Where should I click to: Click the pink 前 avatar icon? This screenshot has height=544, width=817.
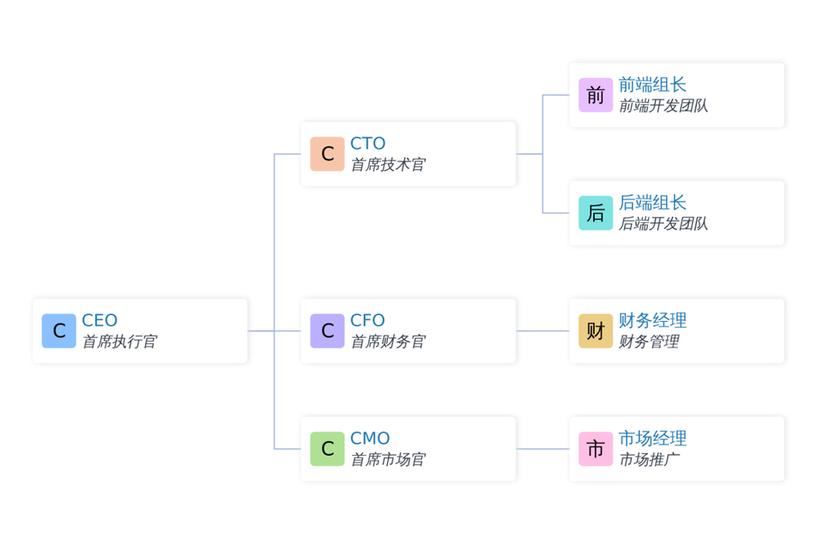tap(596, 95)
